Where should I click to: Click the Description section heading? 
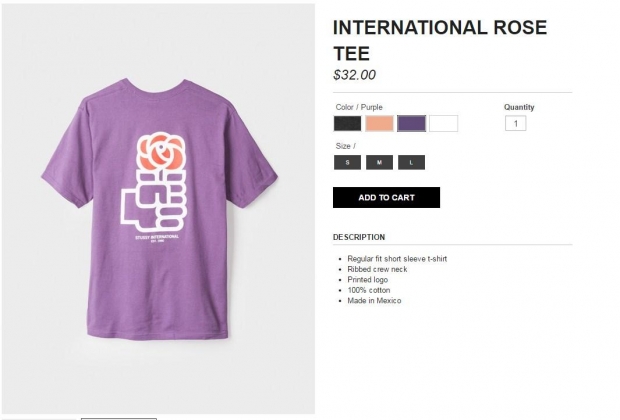coord(359,237)
